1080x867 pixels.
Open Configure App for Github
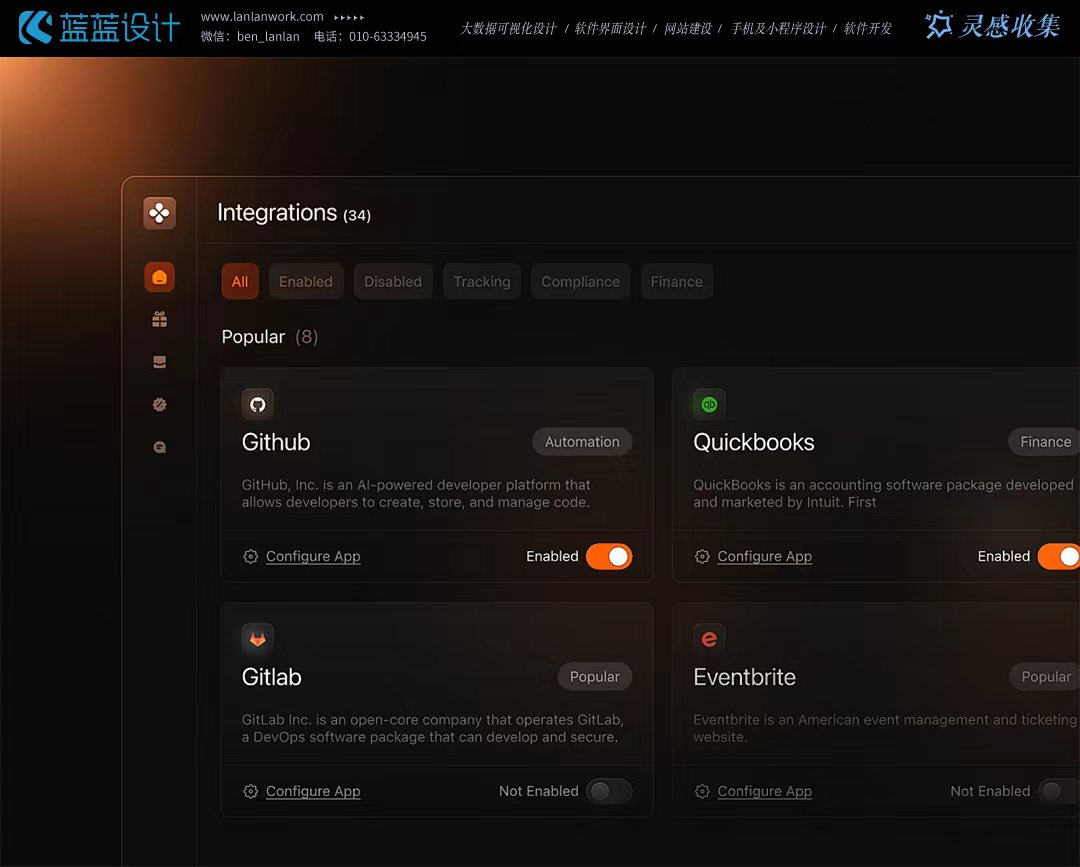312,557
